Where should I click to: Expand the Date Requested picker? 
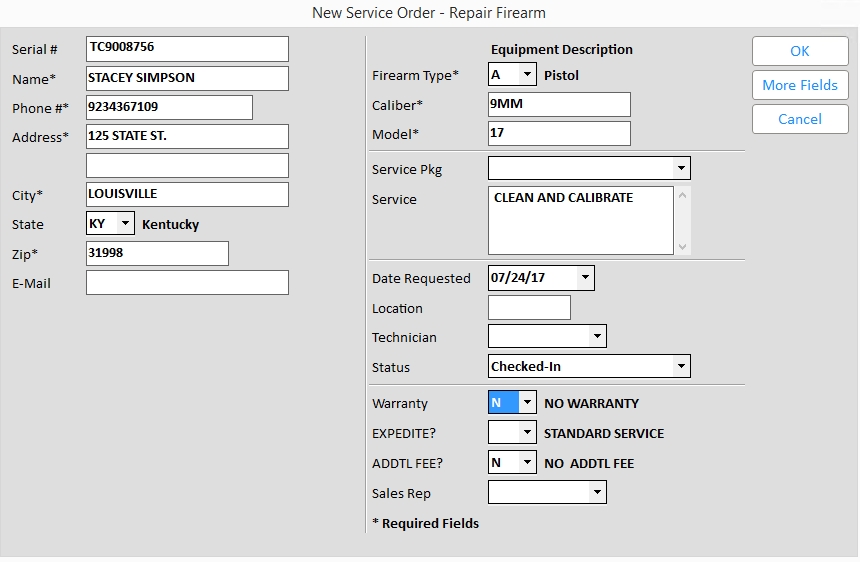(585, 278)
